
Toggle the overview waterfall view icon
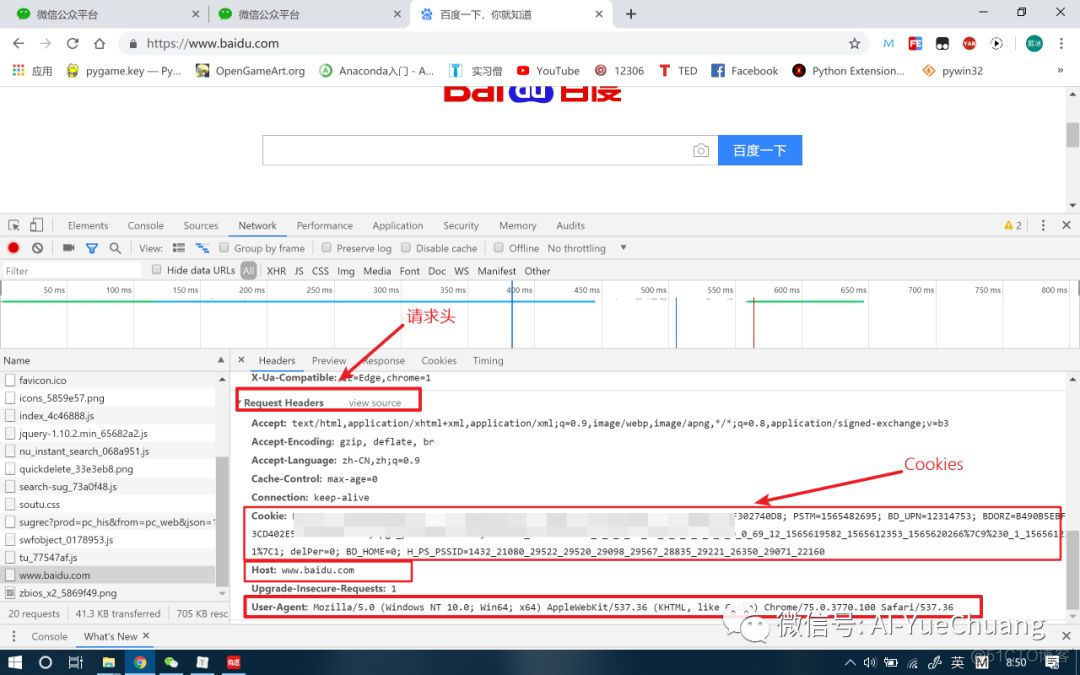[x=202, y=248]
